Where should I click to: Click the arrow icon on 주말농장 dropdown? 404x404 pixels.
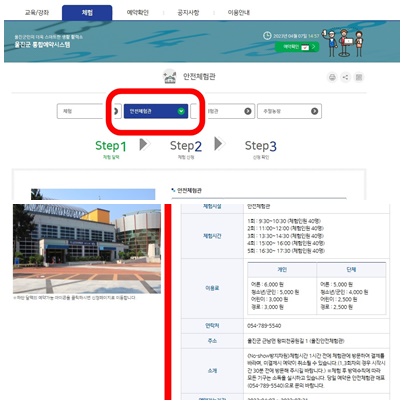(x=314, y=111)
